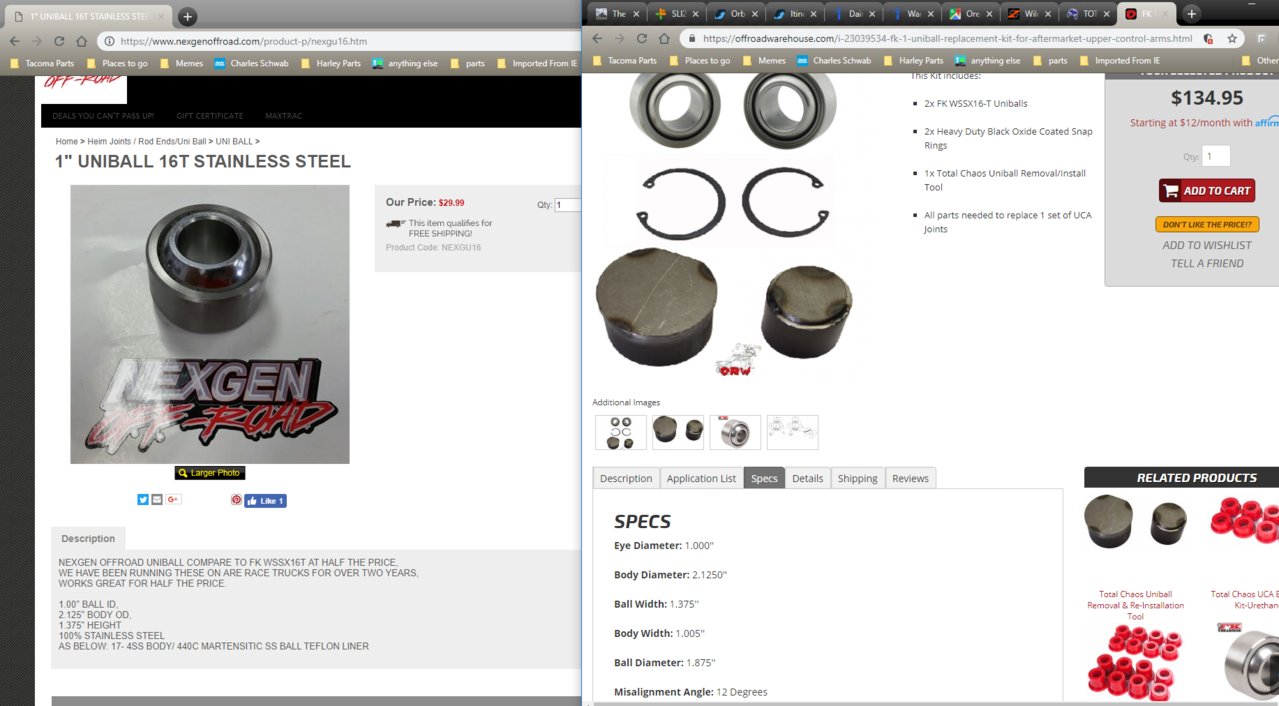Switch to the SLI tab in right browser
The height and width of the screenshot is (706, 1279).
point(675,14)
